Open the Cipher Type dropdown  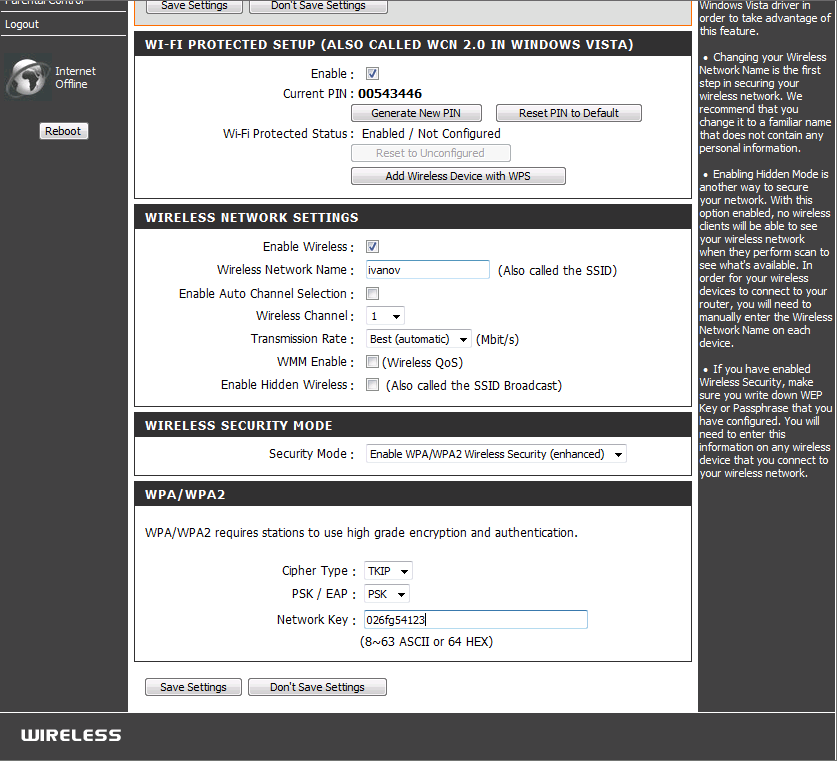[388, 571]
